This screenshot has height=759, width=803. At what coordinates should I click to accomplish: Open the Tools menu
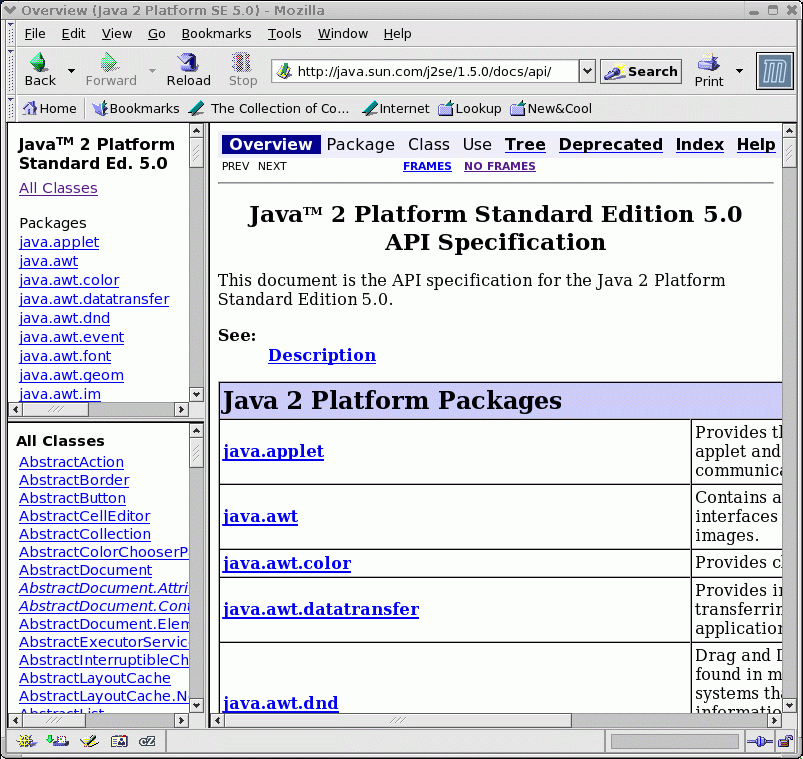tap(284, 34)
